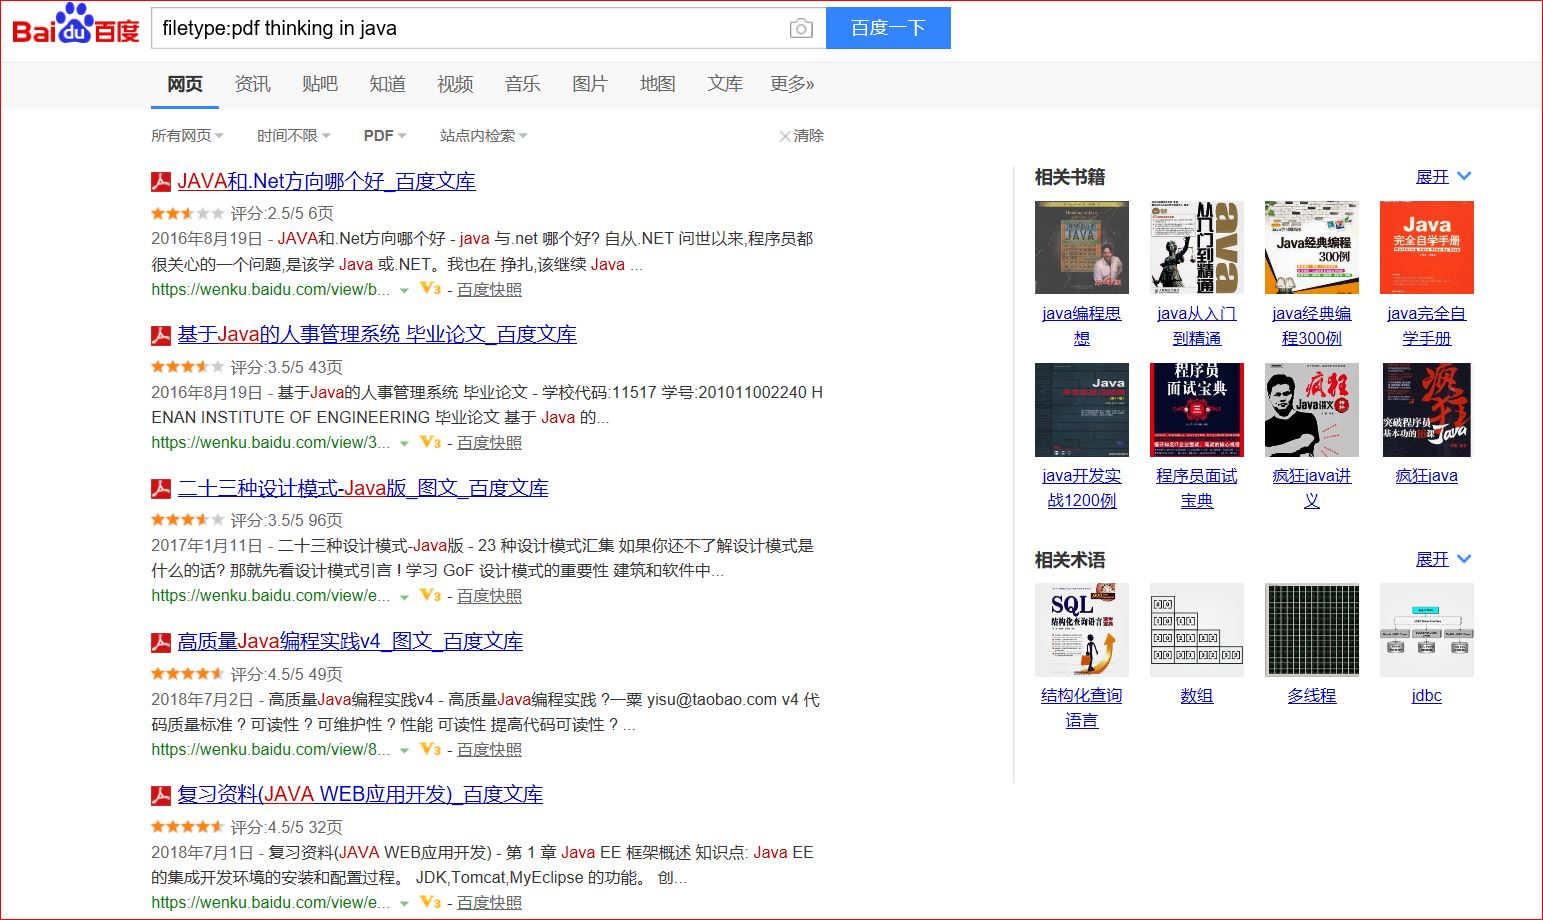Click V3 badge on 复习资料 result

430,902
